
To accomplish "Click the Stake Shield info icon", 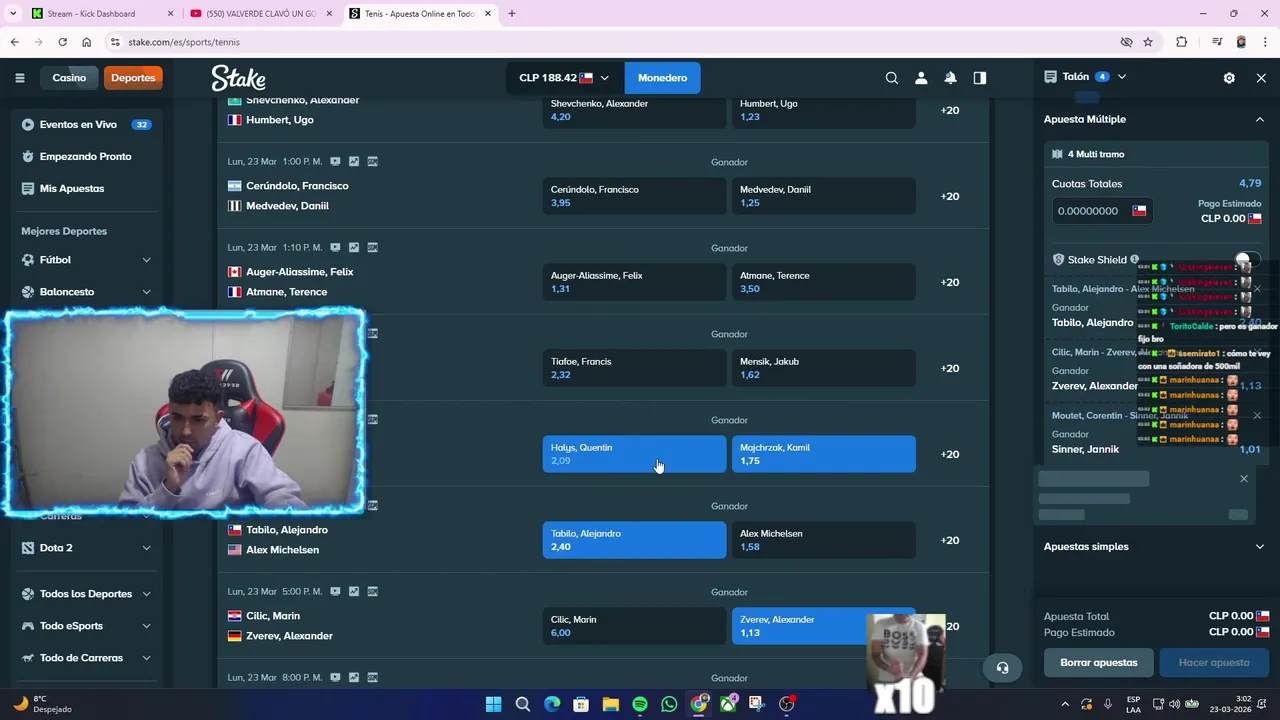I will coord(1134,260).
